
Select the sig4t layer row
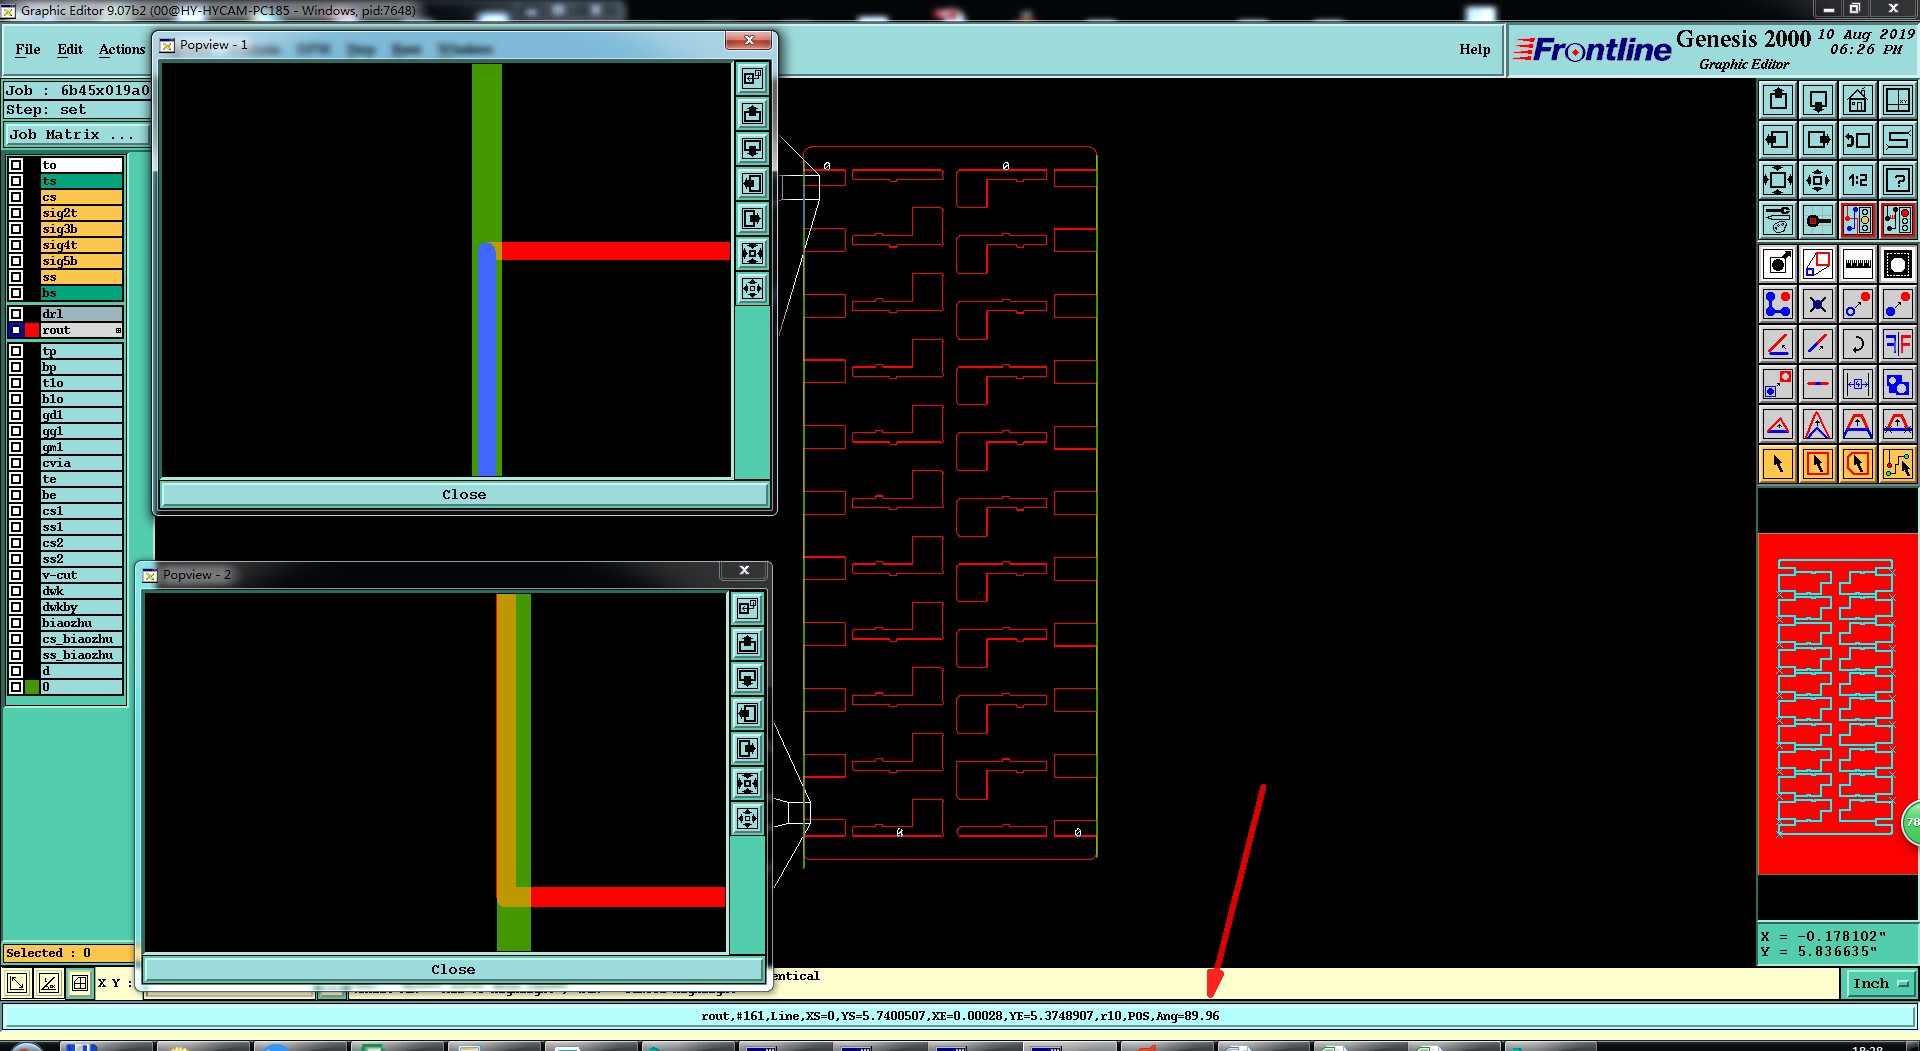click(81, 245)
